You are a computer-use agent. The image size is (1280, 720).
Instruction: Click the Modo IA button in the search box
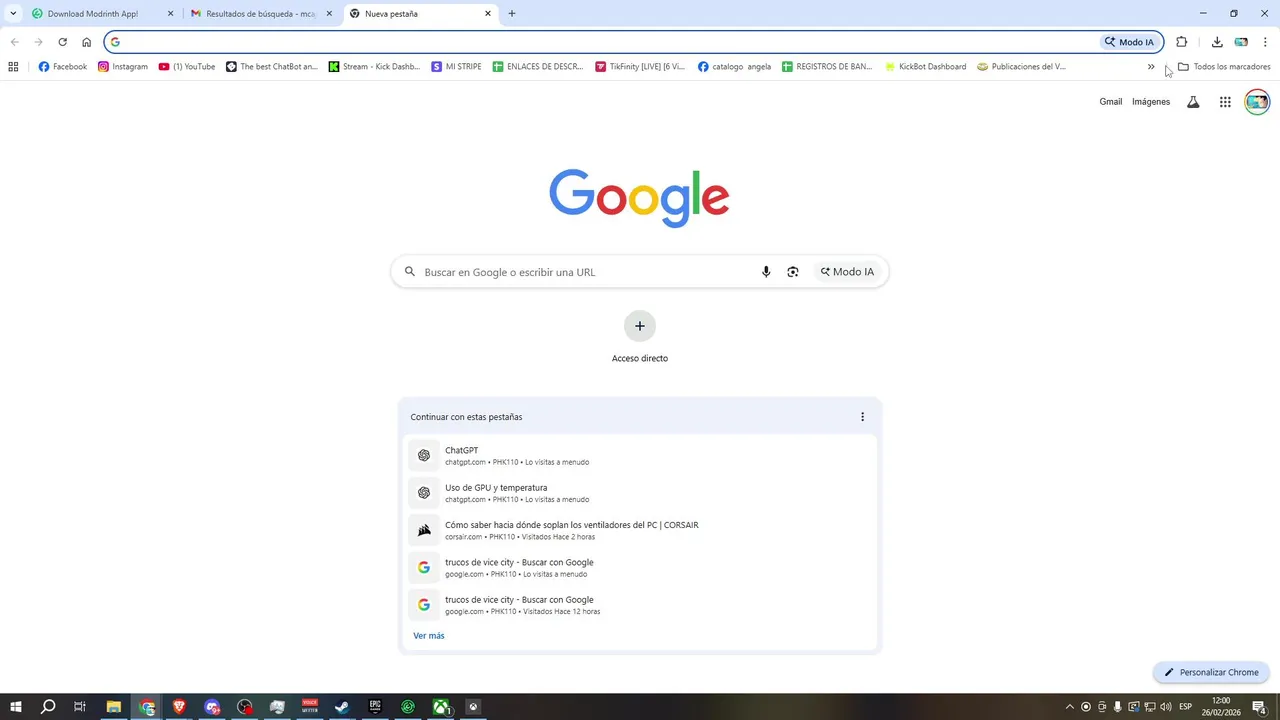click(848, 272)
